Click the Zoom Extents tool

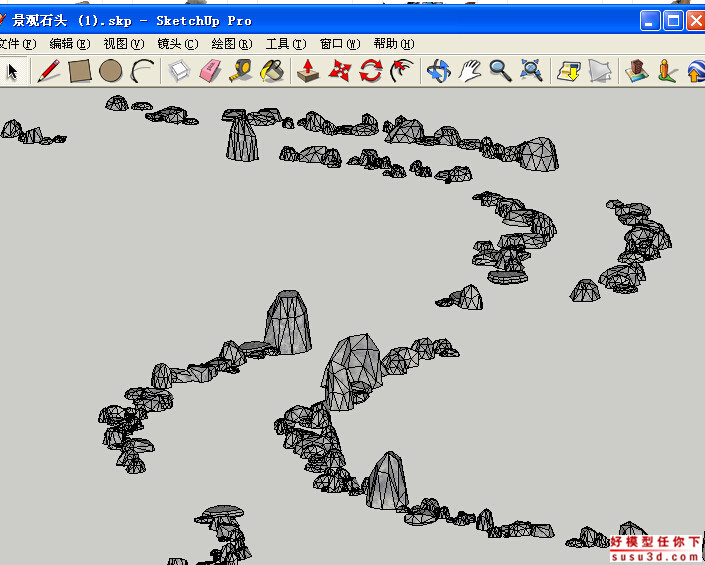coord(531,71)
